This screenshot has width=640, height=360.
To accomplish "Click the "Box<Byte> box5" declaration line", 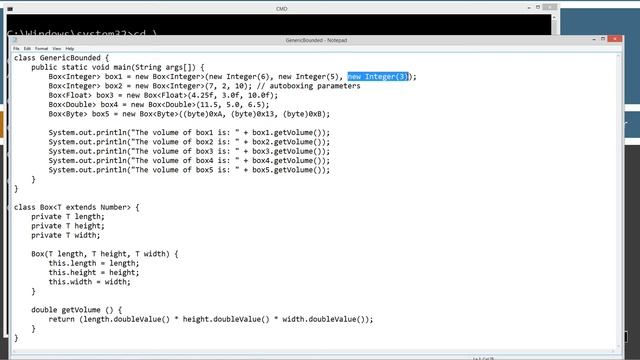I will pyautogui.click(x=189, y=114).
